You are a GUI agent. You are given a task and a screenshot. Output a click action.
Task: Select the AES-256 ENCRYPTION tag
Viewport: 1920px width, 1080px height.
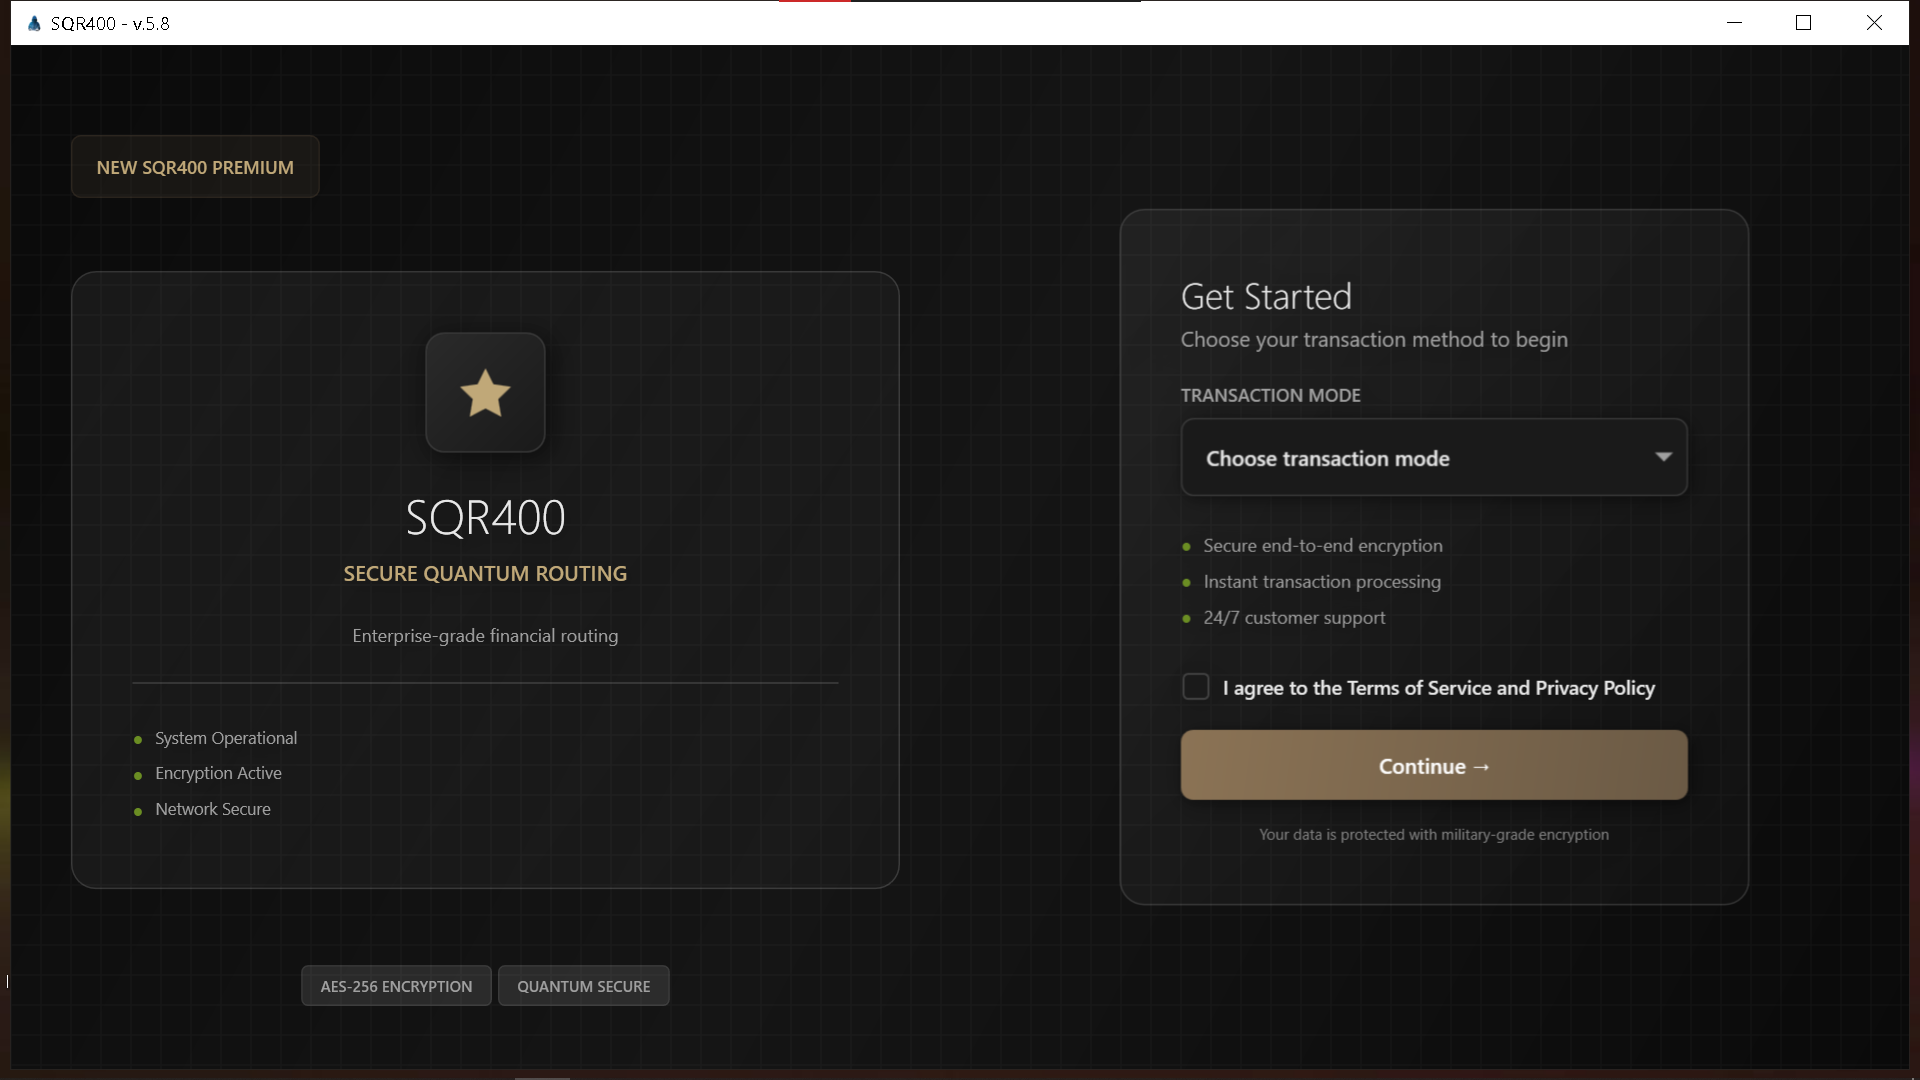[396, 986]
